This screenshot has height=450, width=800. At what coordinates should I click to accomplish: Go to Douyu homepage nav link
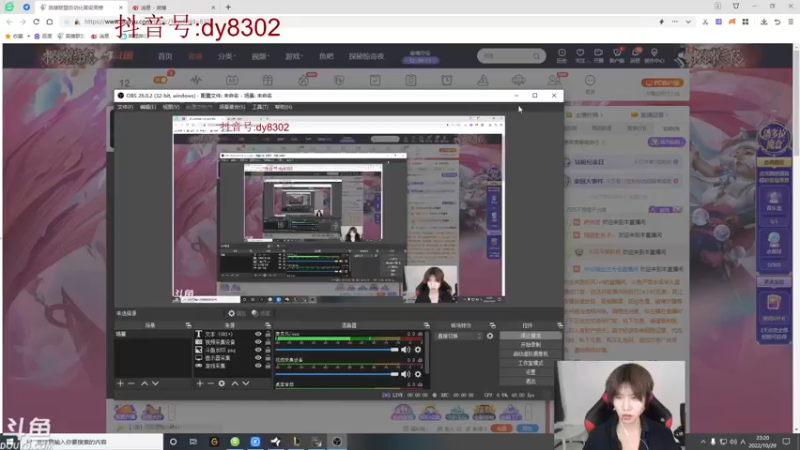pyautogui.click(x=165, y=56)
